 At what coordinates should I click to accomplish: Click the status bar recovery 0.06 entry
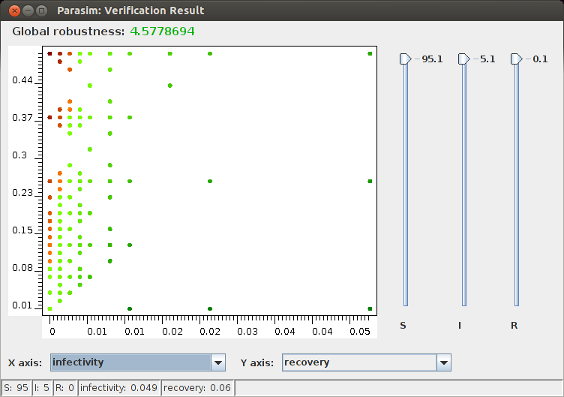[197, 388]
